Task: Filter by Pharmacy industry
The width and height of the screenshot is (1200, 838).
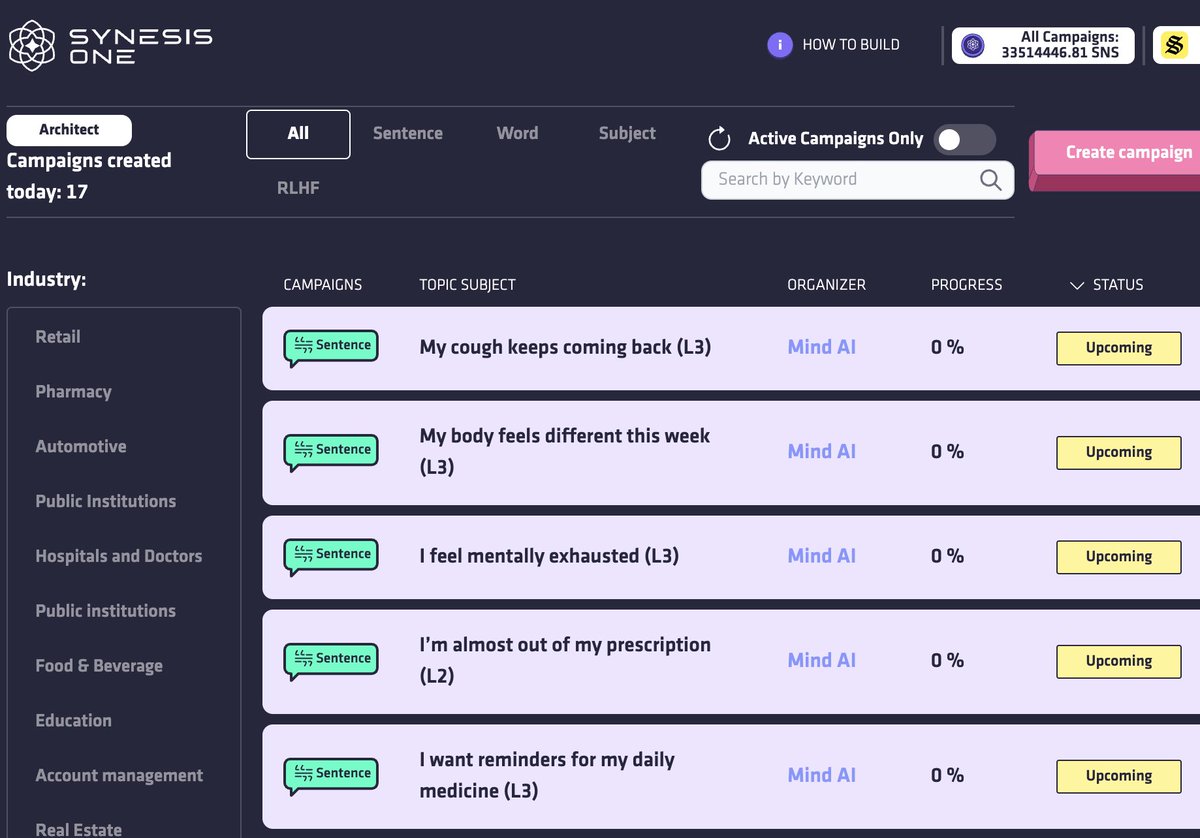Action: [73, 392]
